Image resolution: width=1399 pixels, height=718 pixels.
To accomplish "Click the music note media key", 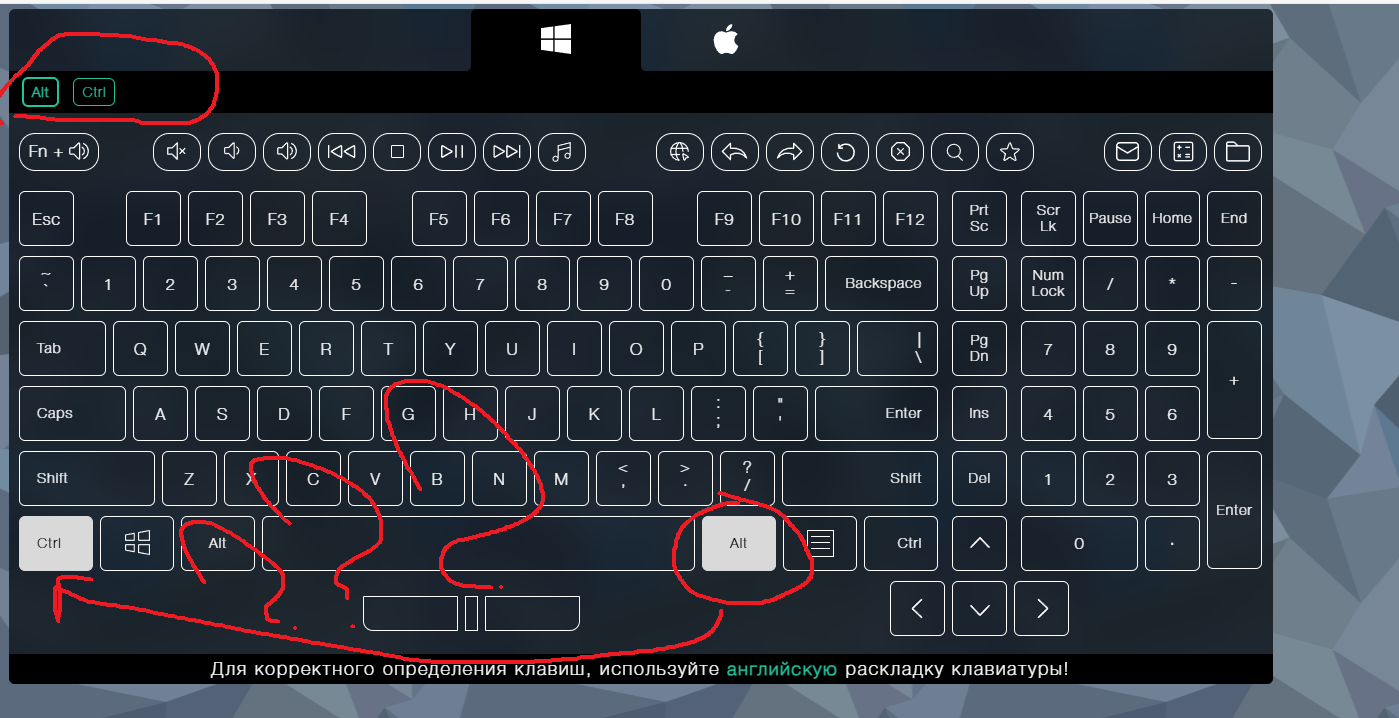I will click(x=562, y=152).
